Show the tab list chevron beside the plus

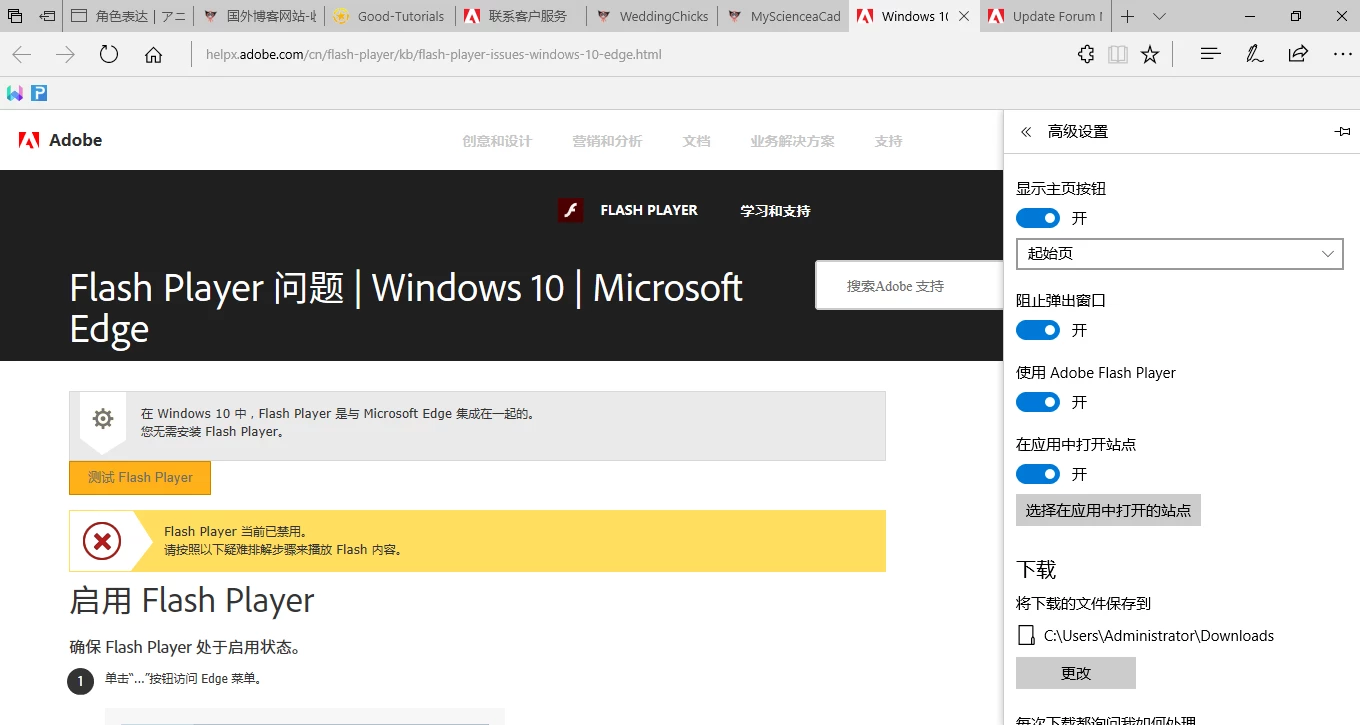(1159, 16)
